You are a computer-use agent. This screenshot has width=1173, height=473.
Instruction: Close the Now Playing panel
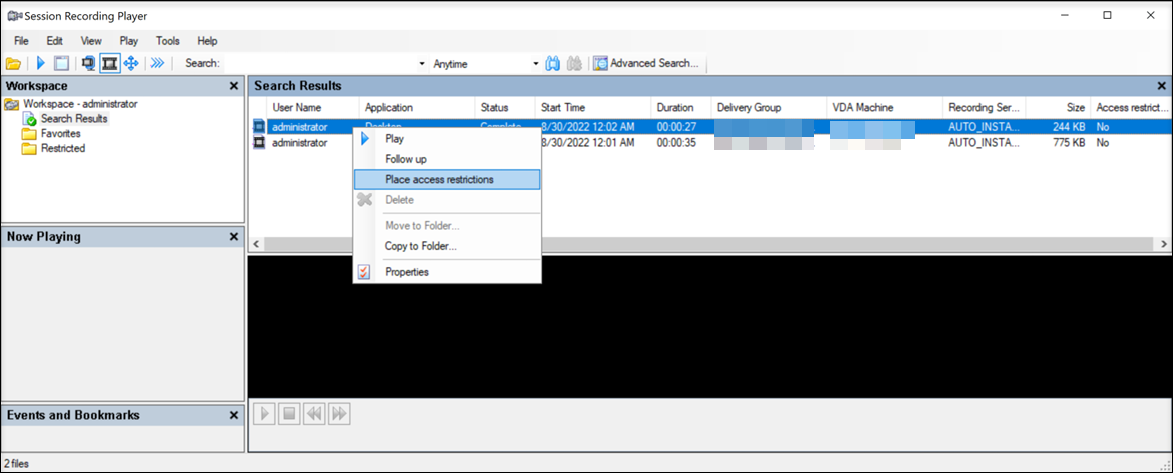[x=234, y=237]
